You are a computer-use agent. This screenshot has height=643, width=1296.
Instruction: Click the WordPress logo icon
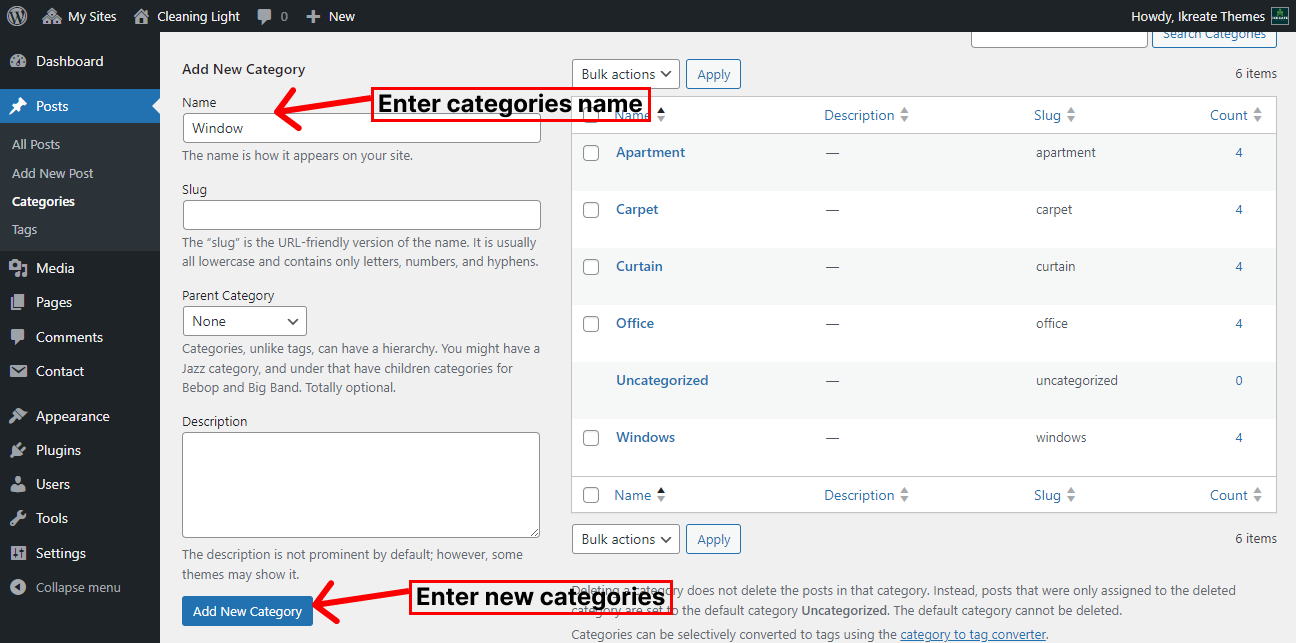tap(17, 16)
